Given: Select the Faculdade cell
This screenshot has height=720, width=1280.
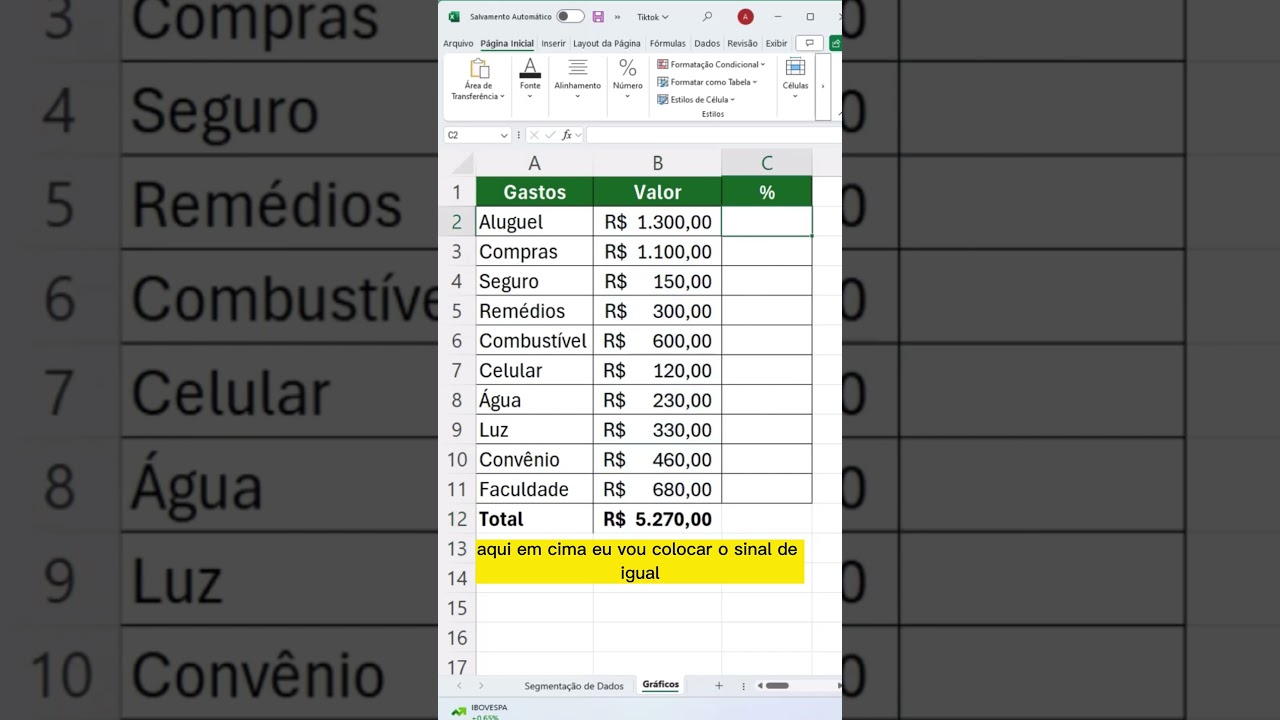Looking at the screenshot, I should click(534, 489).
